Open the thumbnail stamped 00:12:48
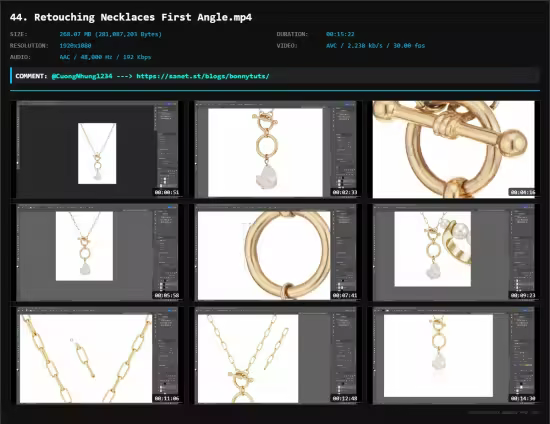Image resolution: width=550 pixels, height=424 pixels. 276,355
